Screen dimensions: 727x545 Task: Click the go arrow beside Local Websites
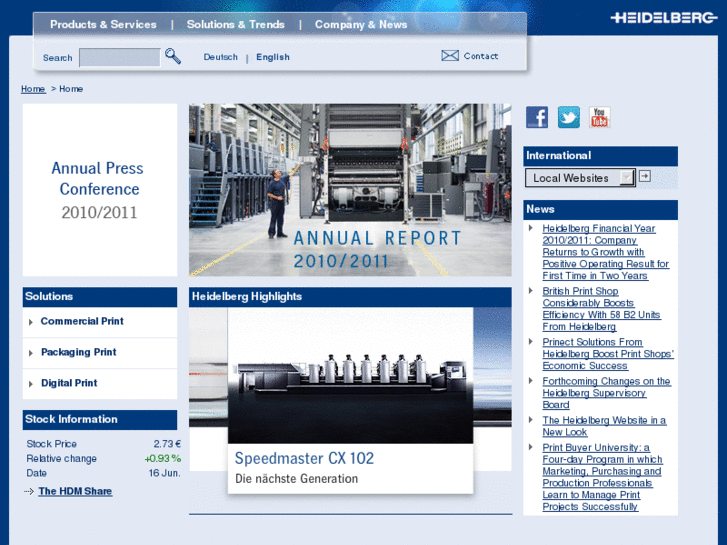pyautogui.click(x=644, y=176)
